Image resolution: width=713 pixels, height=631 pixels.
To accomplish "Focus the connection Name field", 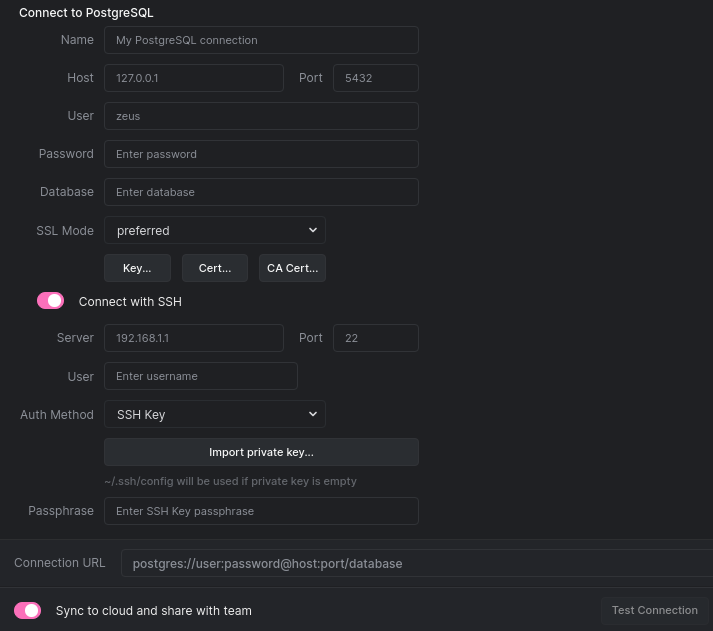I will pos(261,40).
